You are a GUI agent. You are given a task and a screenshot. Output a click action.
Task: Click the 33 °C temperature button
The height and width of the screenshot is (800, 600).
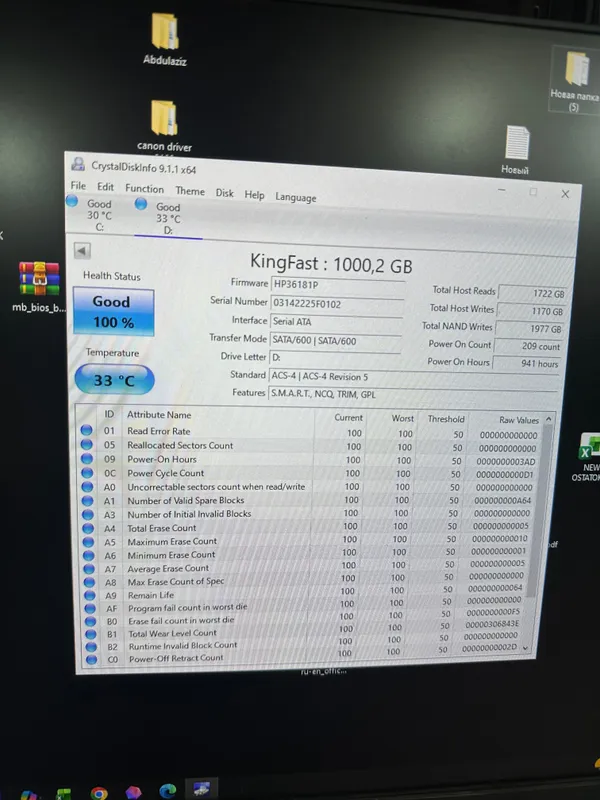point(114,380)
